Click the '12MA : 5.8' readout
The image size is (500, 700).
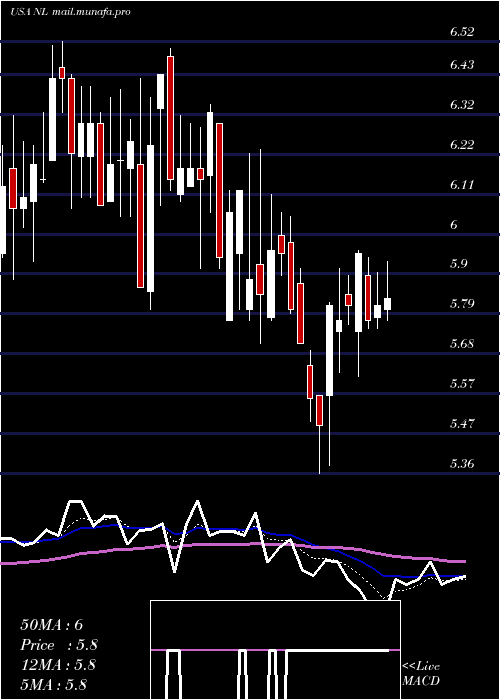pyautogui.click(x=58, y=665)
